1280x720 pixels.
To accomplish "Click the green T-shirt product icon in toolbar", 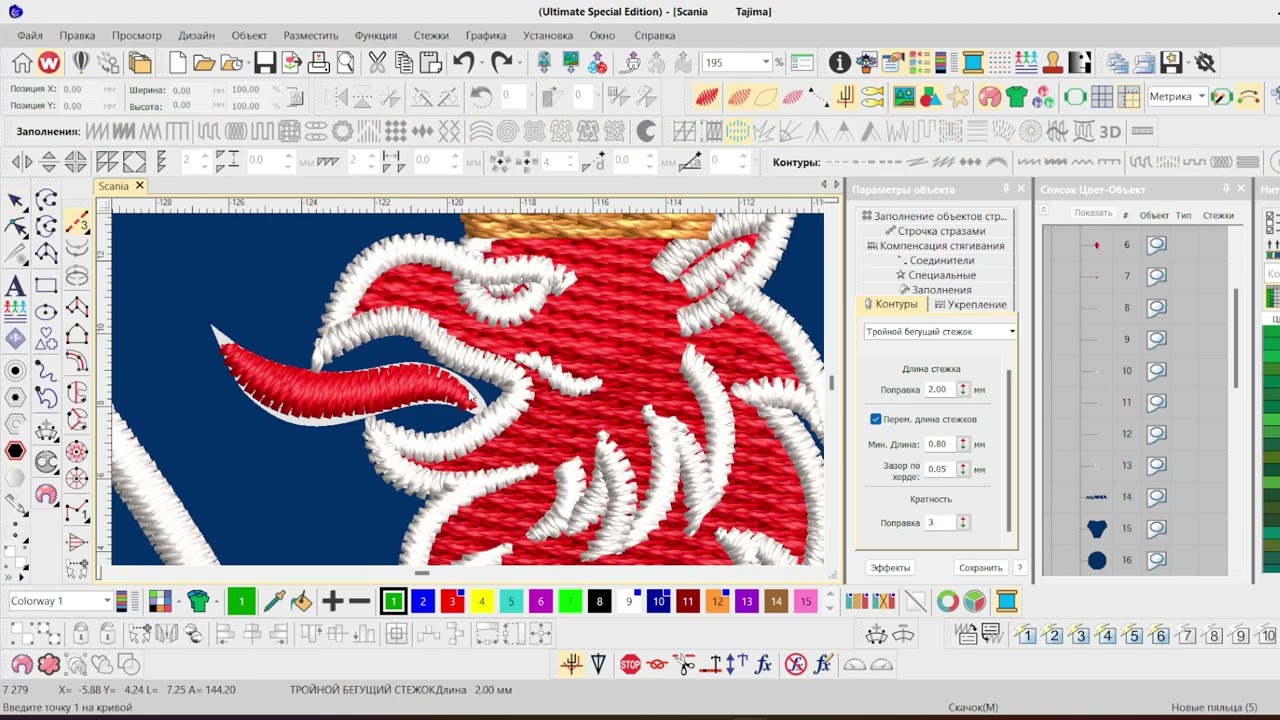I will 1017,97.
